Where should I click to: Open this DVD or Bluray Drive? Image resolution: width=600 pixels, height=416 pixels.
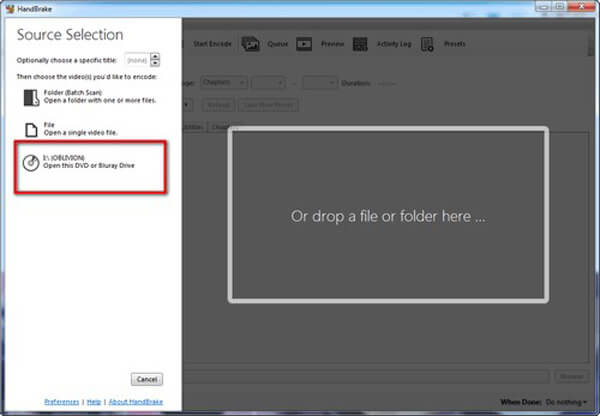pos(89,166)
